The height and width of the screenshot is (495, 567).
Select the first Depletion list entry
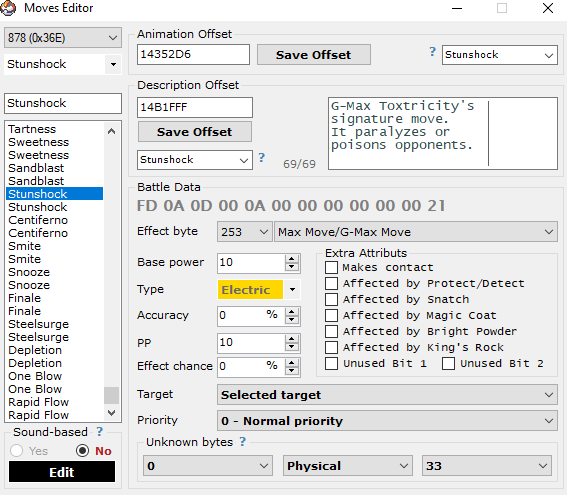click(x=55, y=350)
